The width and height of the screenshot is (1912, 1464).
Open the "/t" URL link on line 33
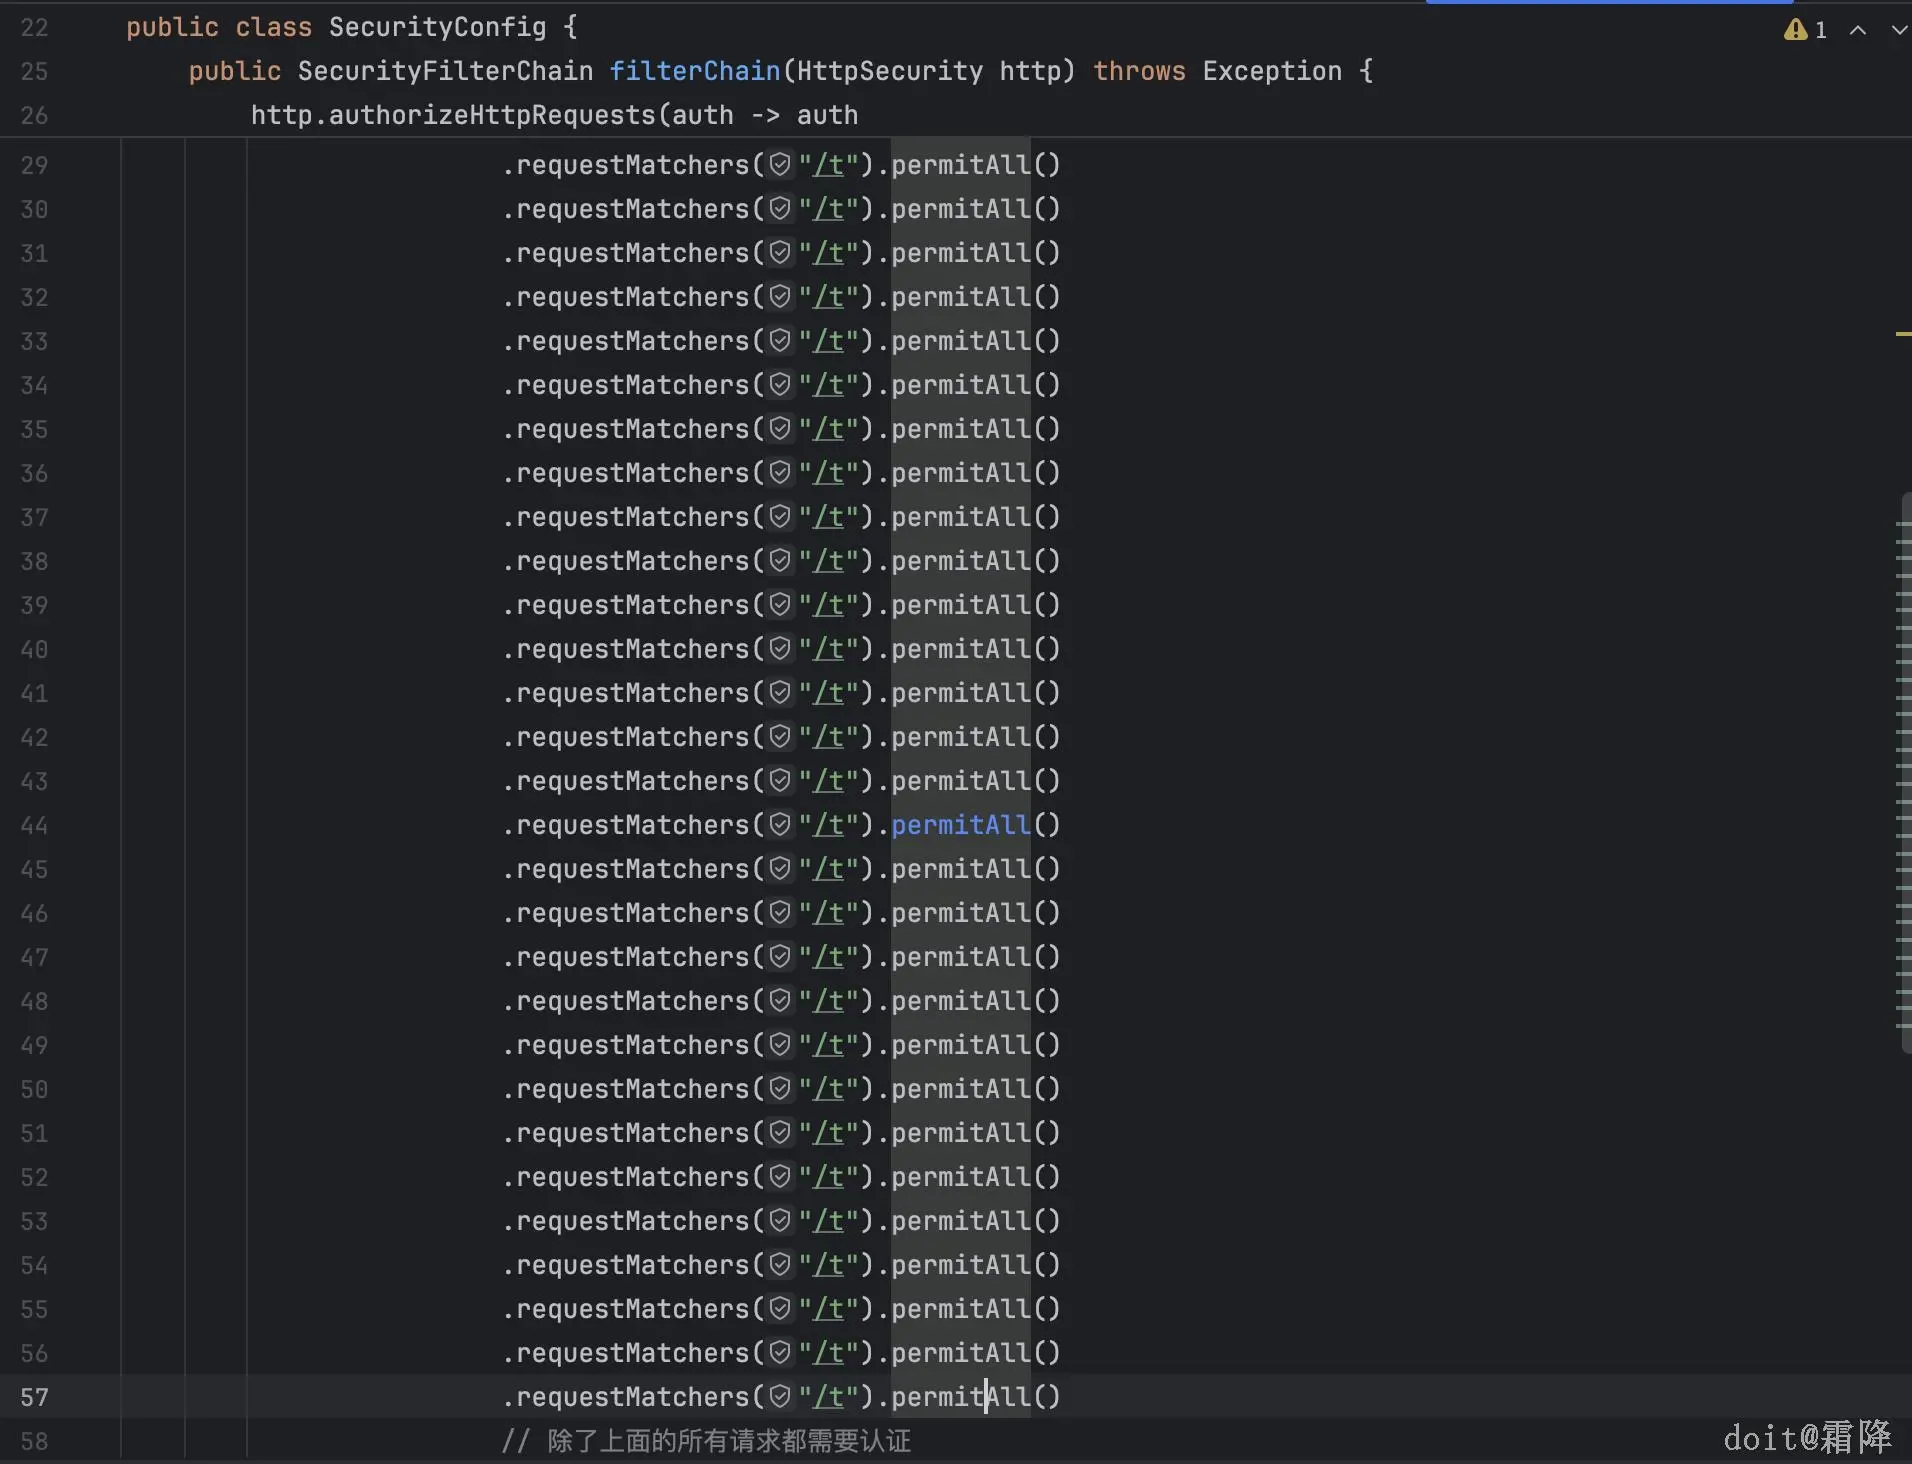point(829,341)
